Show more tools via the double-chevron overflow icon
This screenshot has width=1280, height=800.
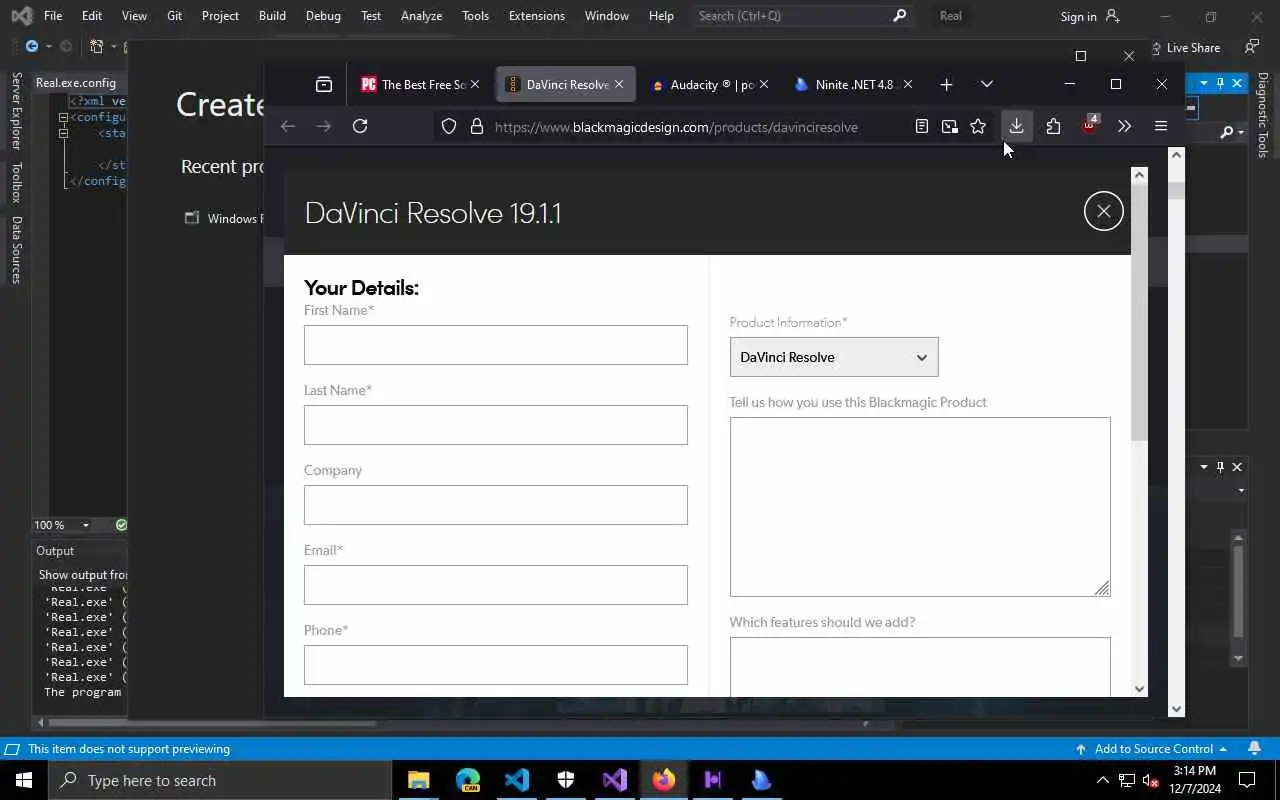[x=1125, y=126]
